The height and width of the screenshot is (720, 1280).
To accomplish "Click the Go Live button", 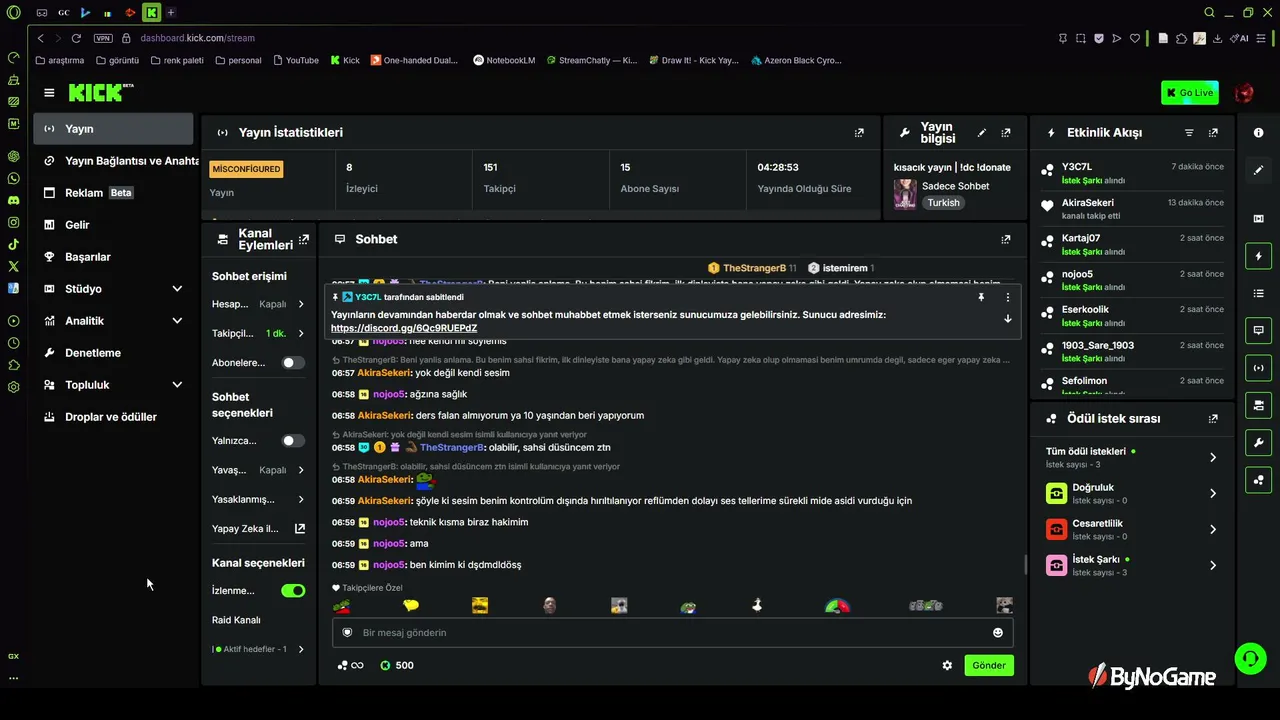I will pos(1190,93).
